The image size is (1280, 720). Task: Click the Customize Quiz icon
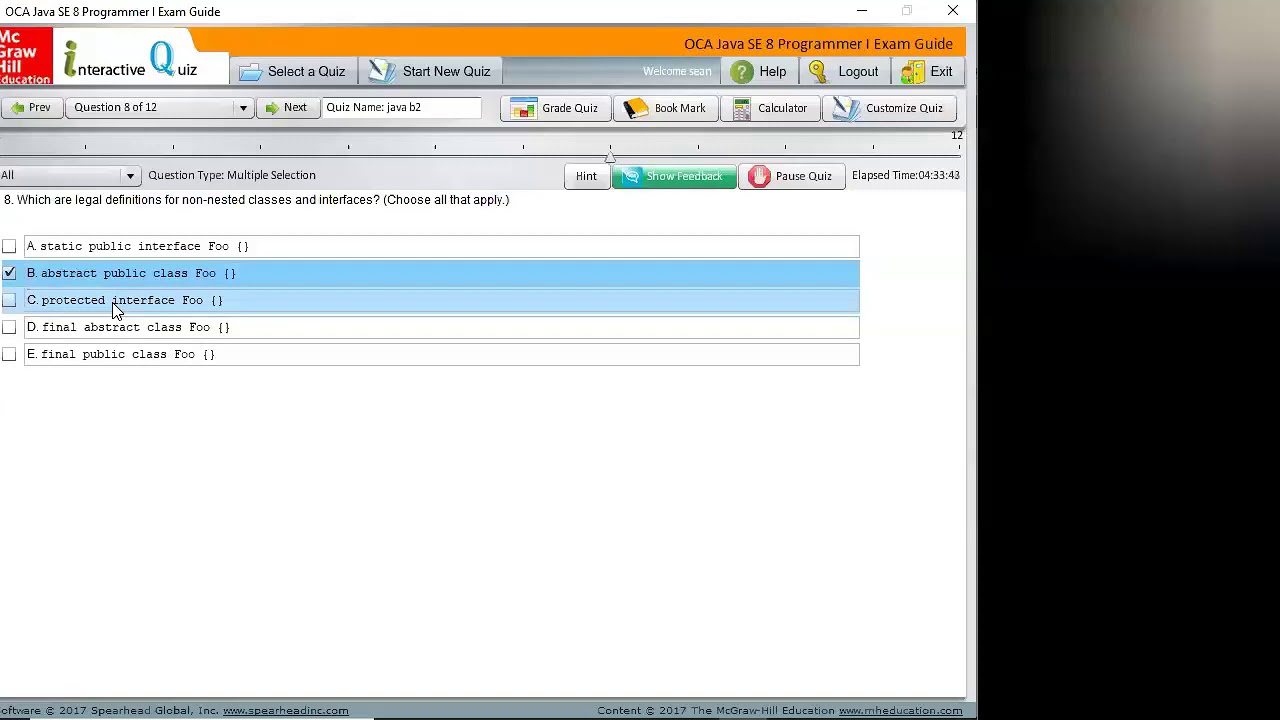pyautogui.click(x=846, y=108)
